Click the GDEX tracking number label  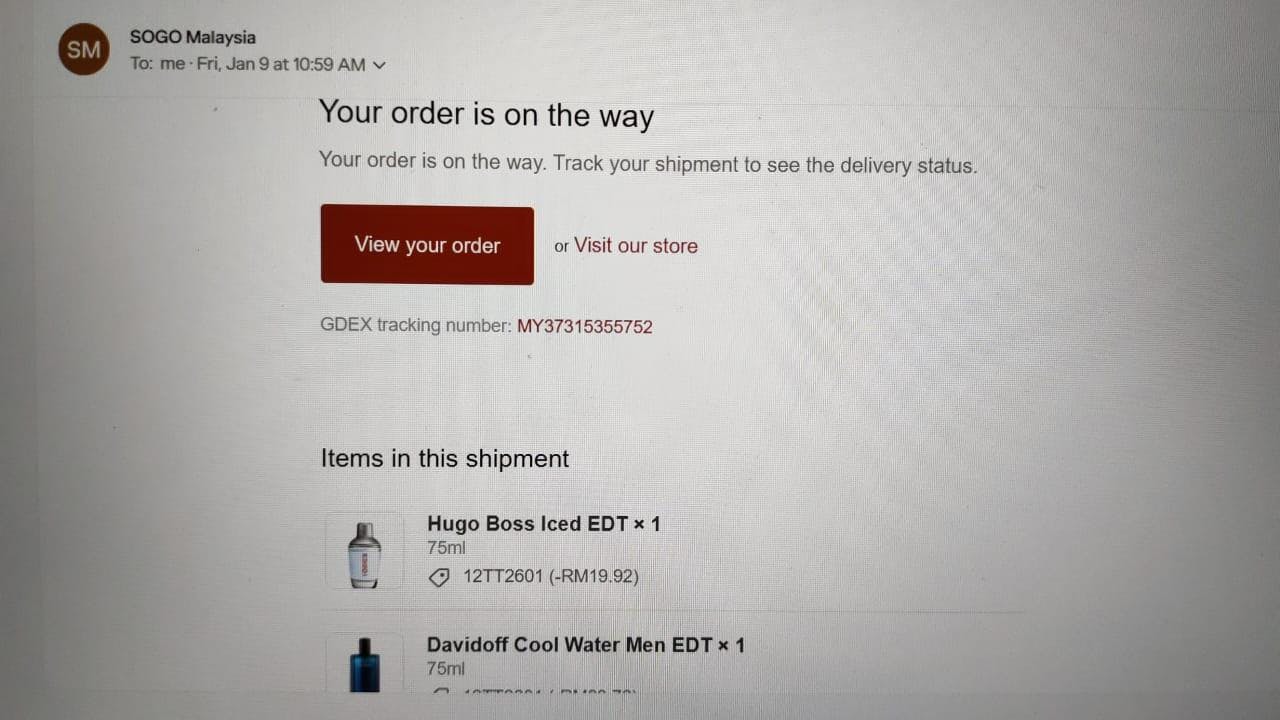pos(416,325)
